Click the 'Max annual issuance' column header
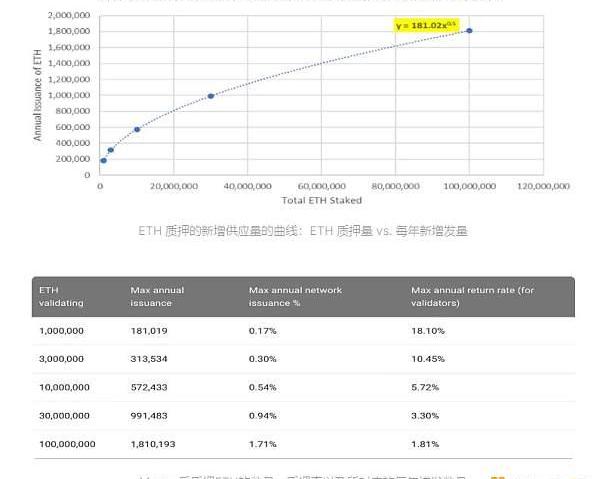 157,296
